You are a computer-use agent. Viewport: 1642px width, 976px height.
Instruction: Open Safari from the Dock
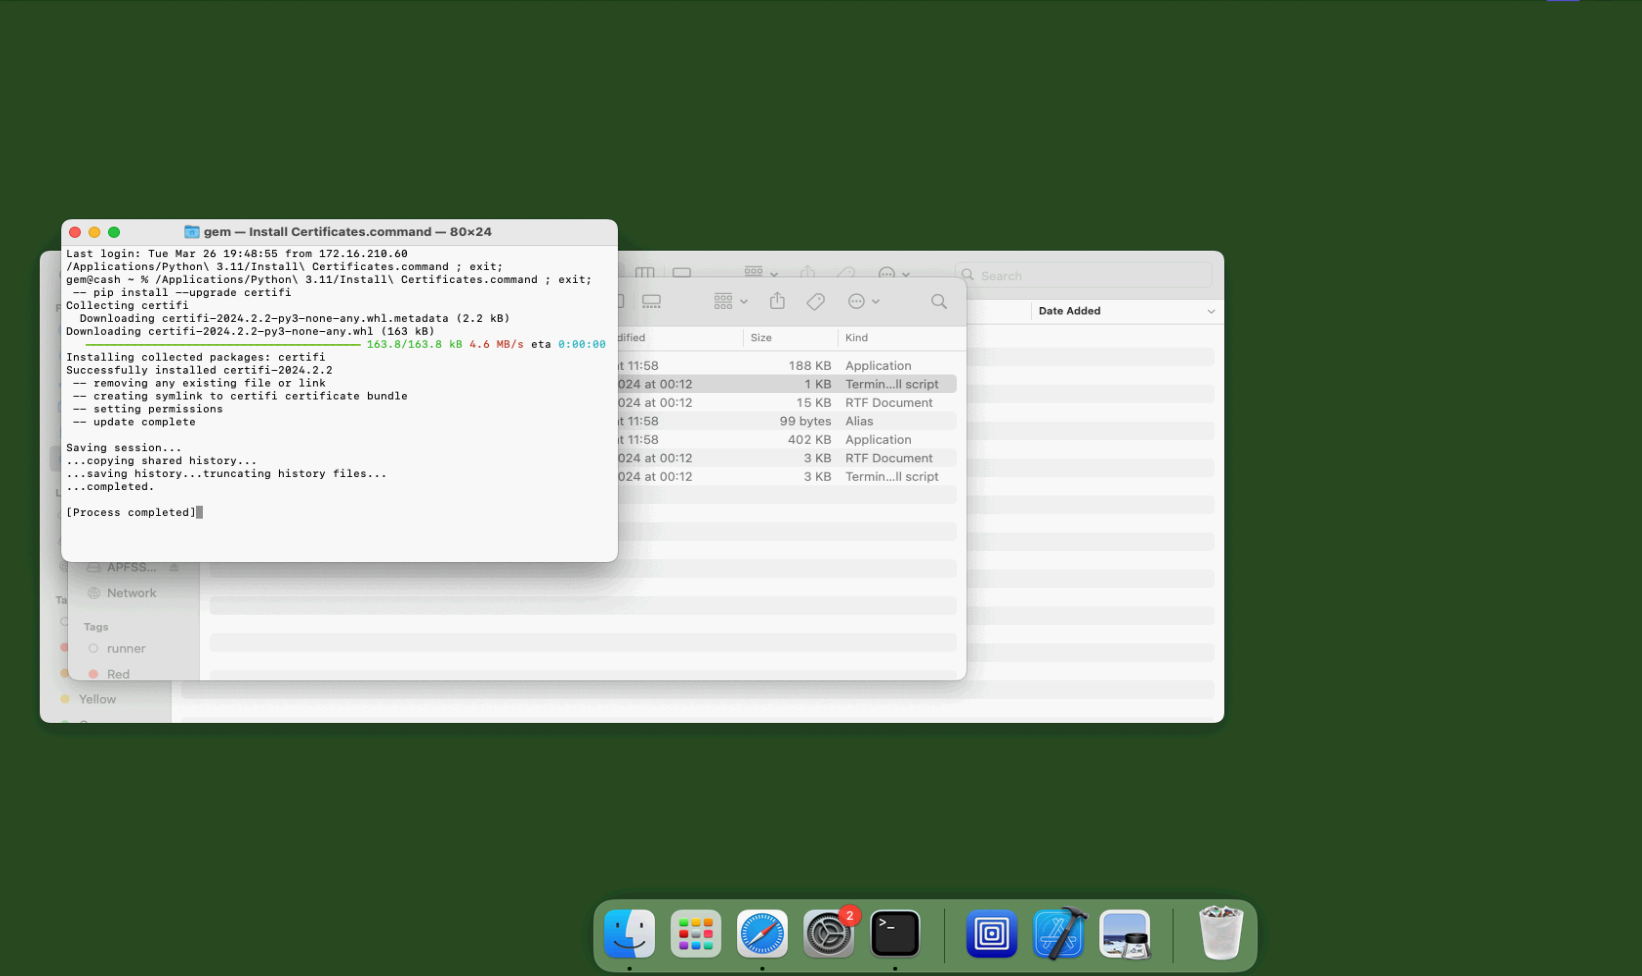pyautogui.click(x=761, y=933)
